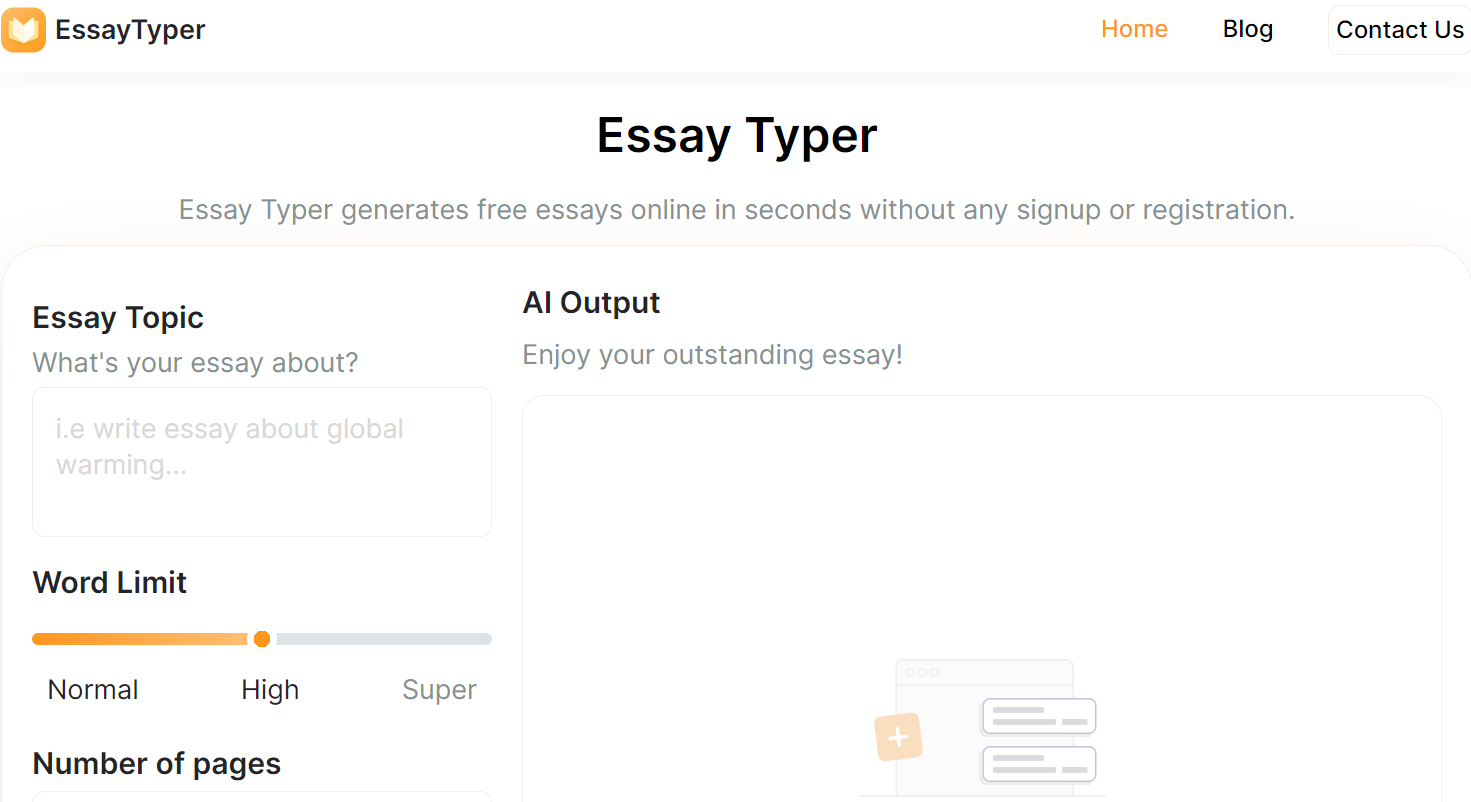
Task: Click the top card in the output illustration
Action: pos(1038,716)
